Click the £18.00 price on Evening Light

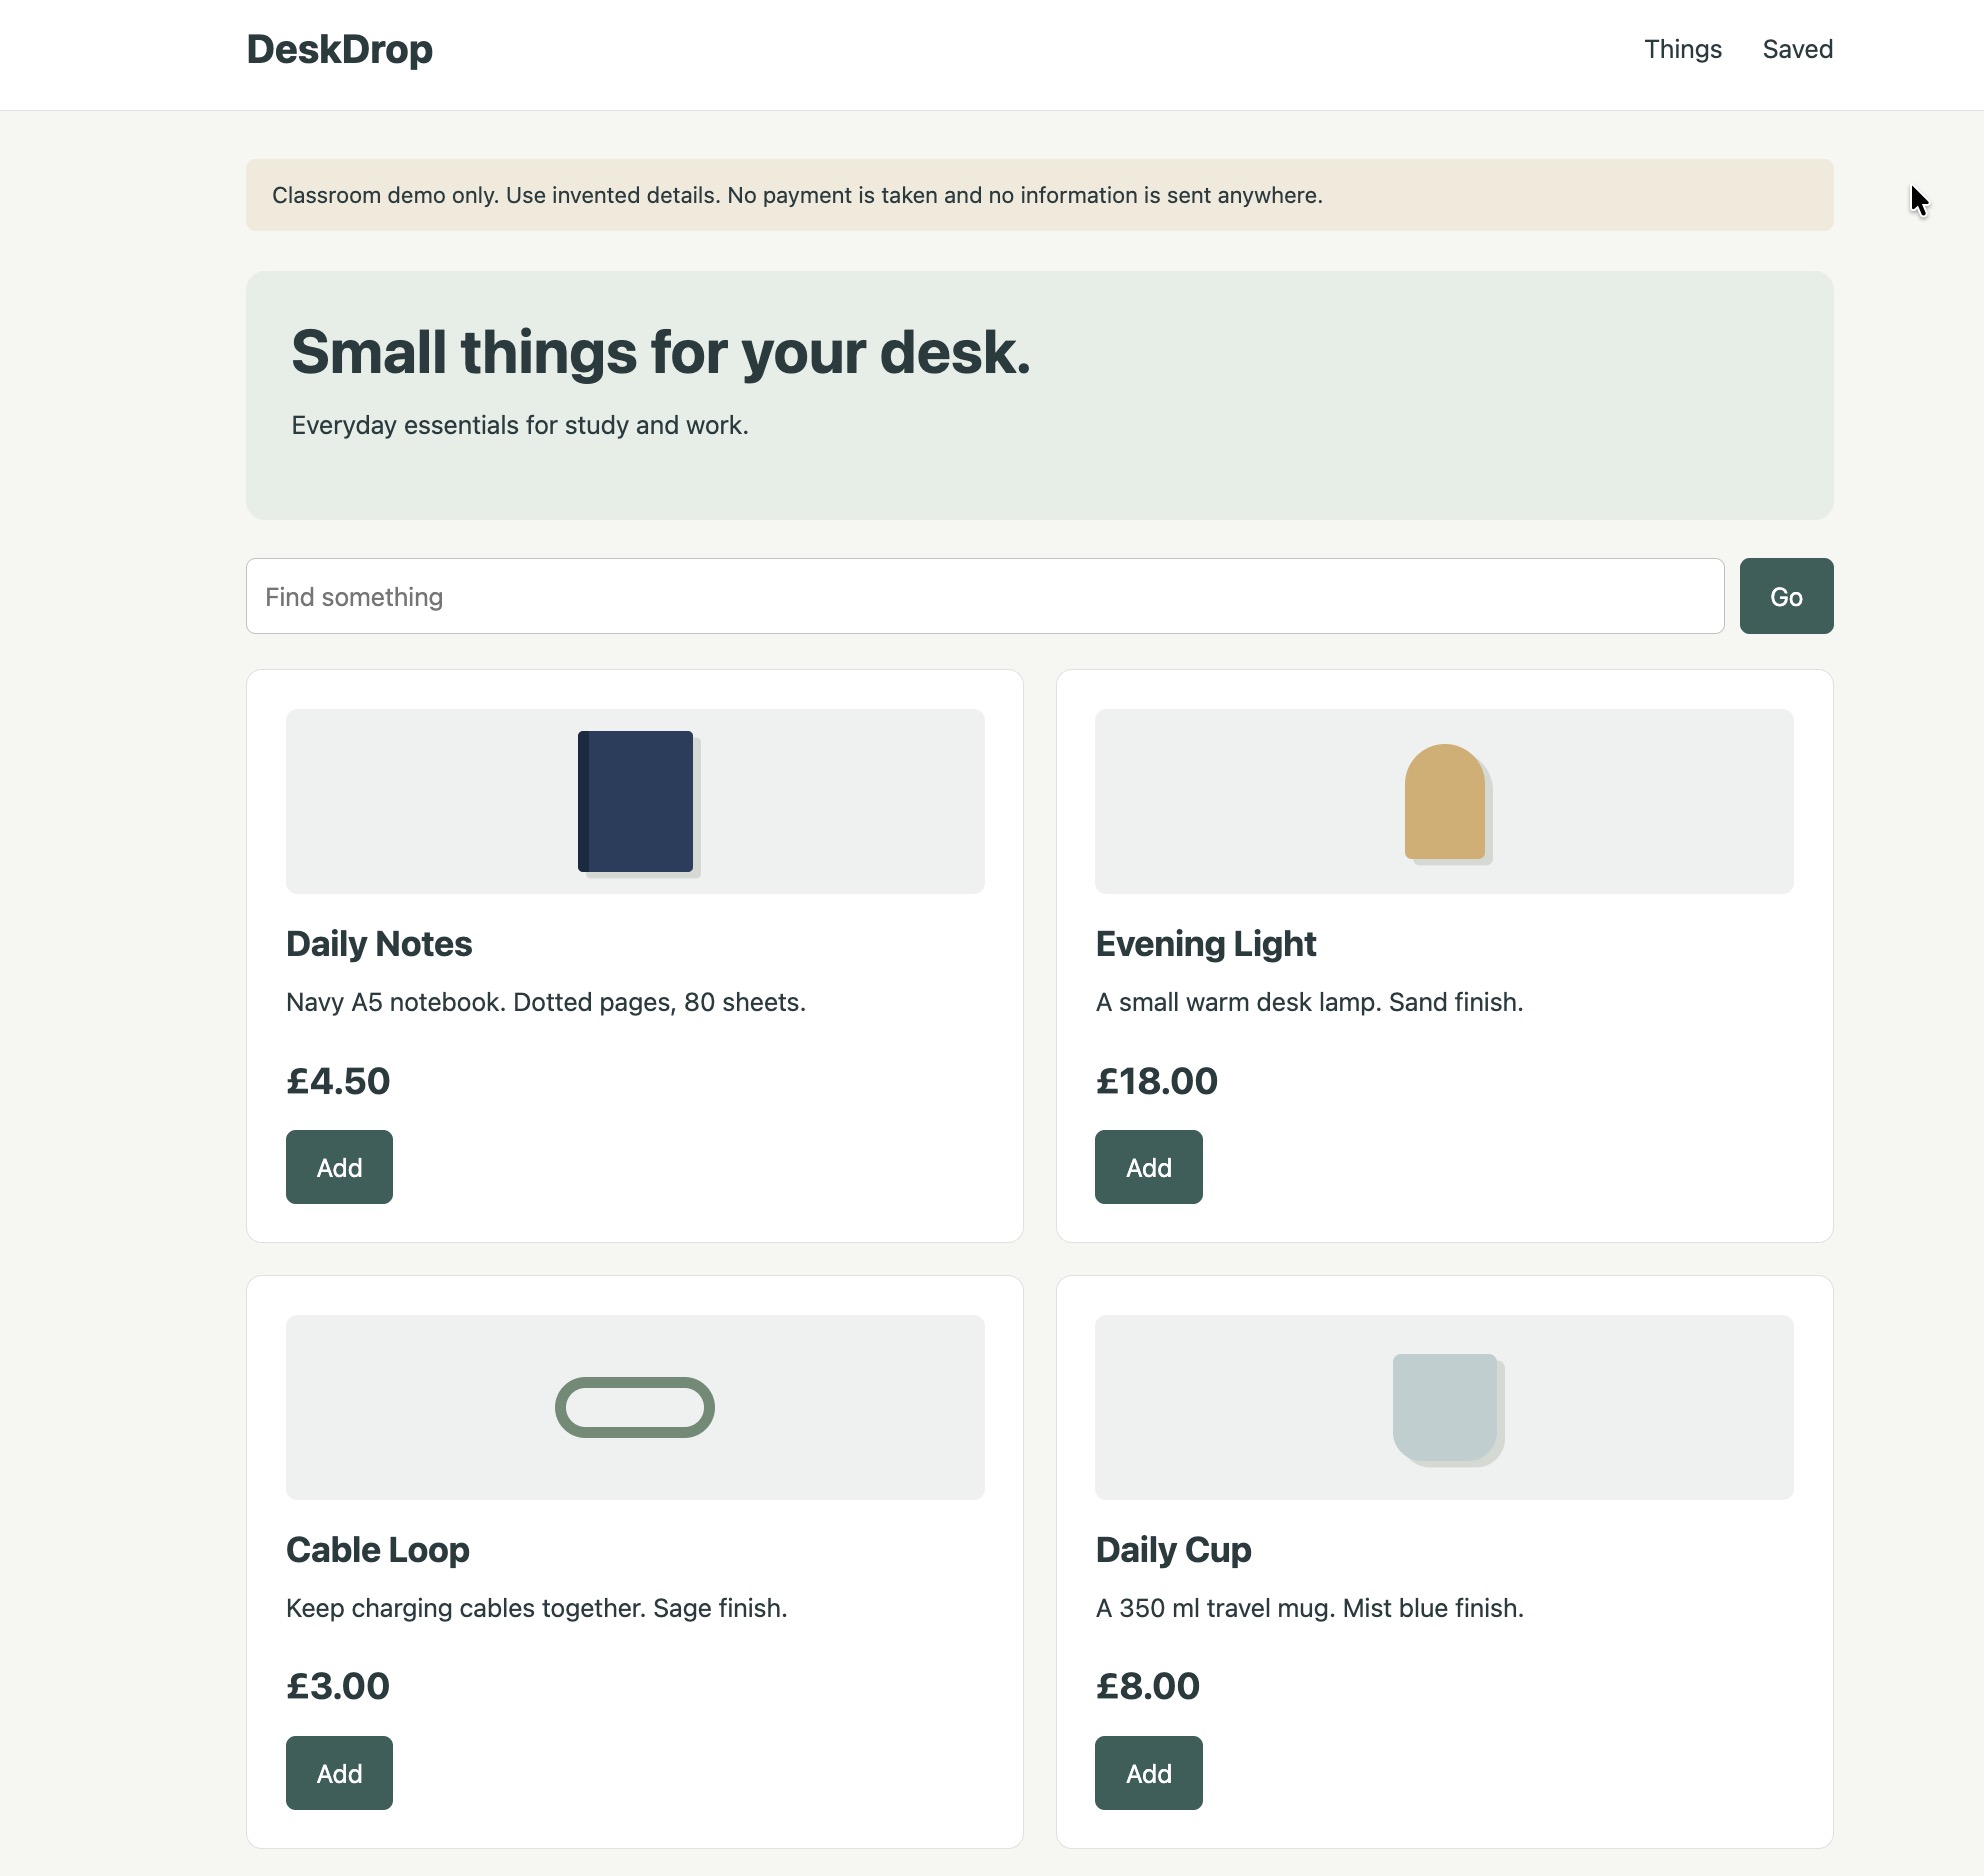coord(1157,1081)
